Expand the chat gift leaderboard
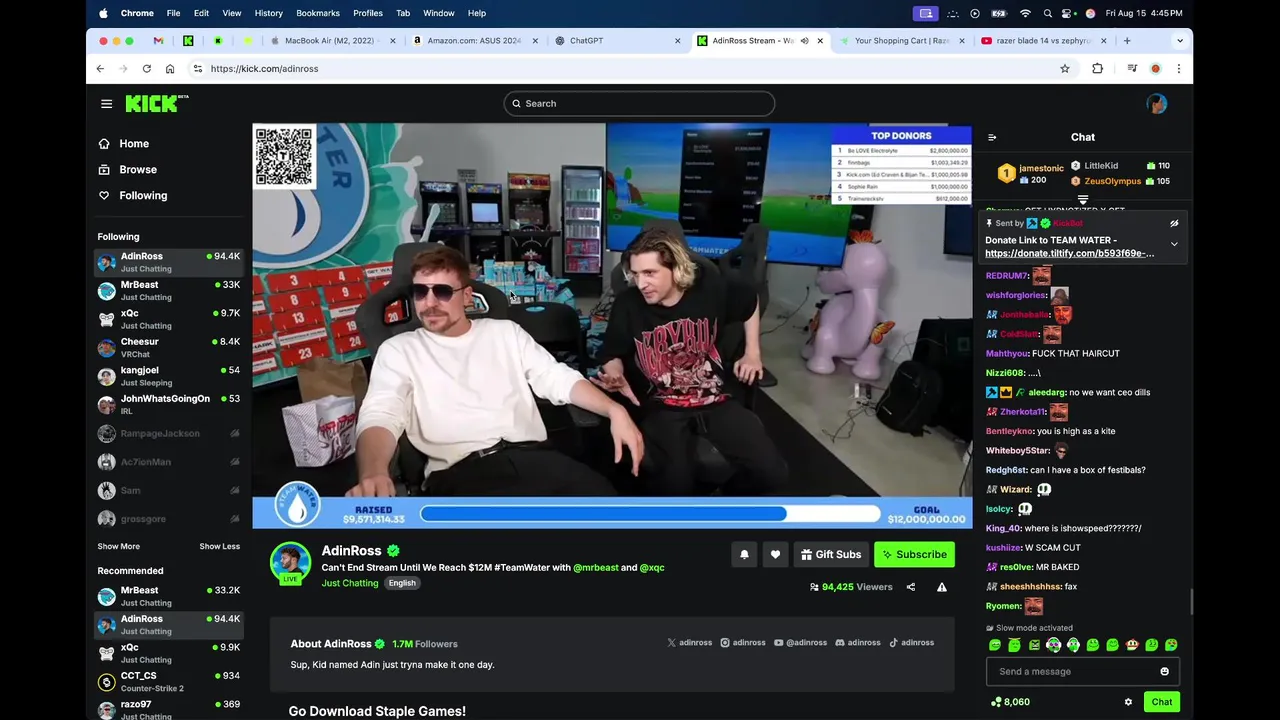This screenshot has width=1280, height=720. pos(1083,200)
